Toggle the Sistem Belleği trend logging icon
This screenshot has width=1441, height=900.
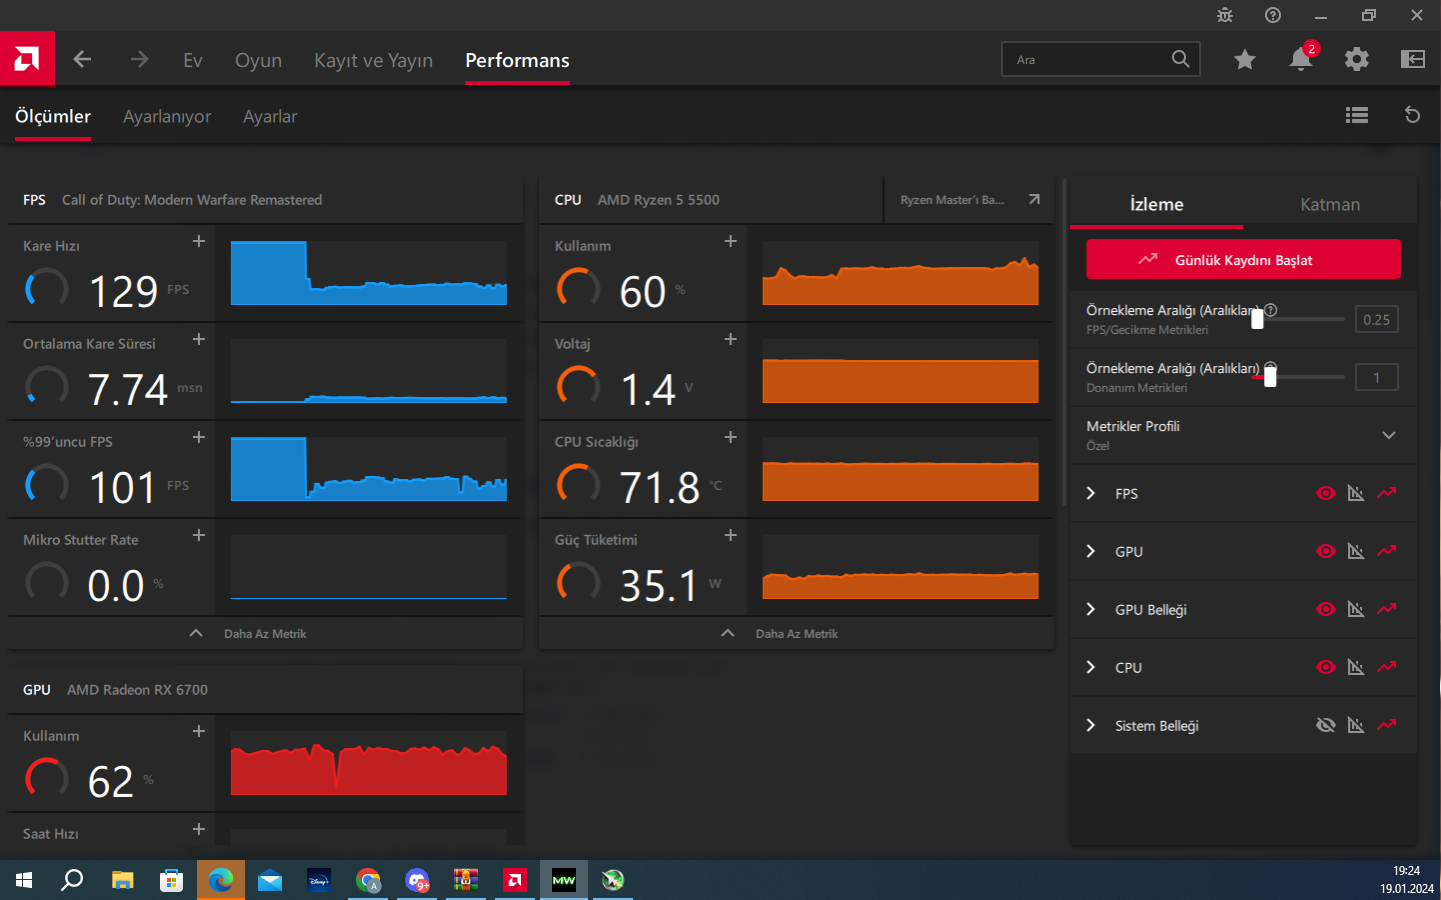[x=1386, y=725]
